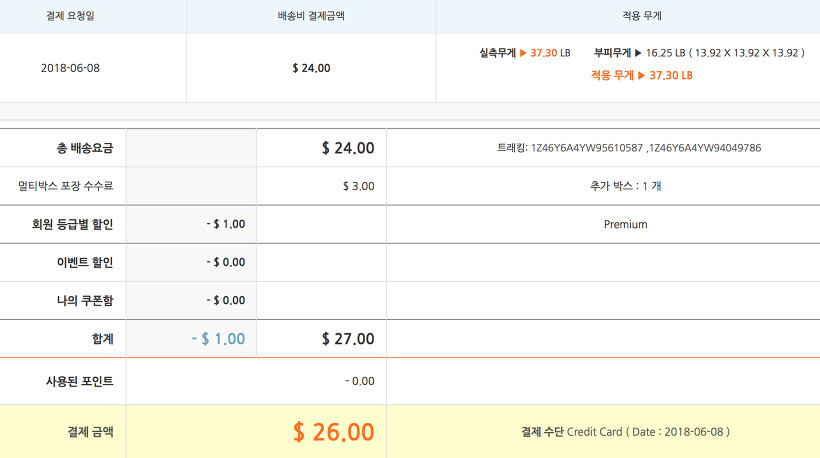
Task: Click the black arrow beside 부피무게
Action: (x=637, y=52)
